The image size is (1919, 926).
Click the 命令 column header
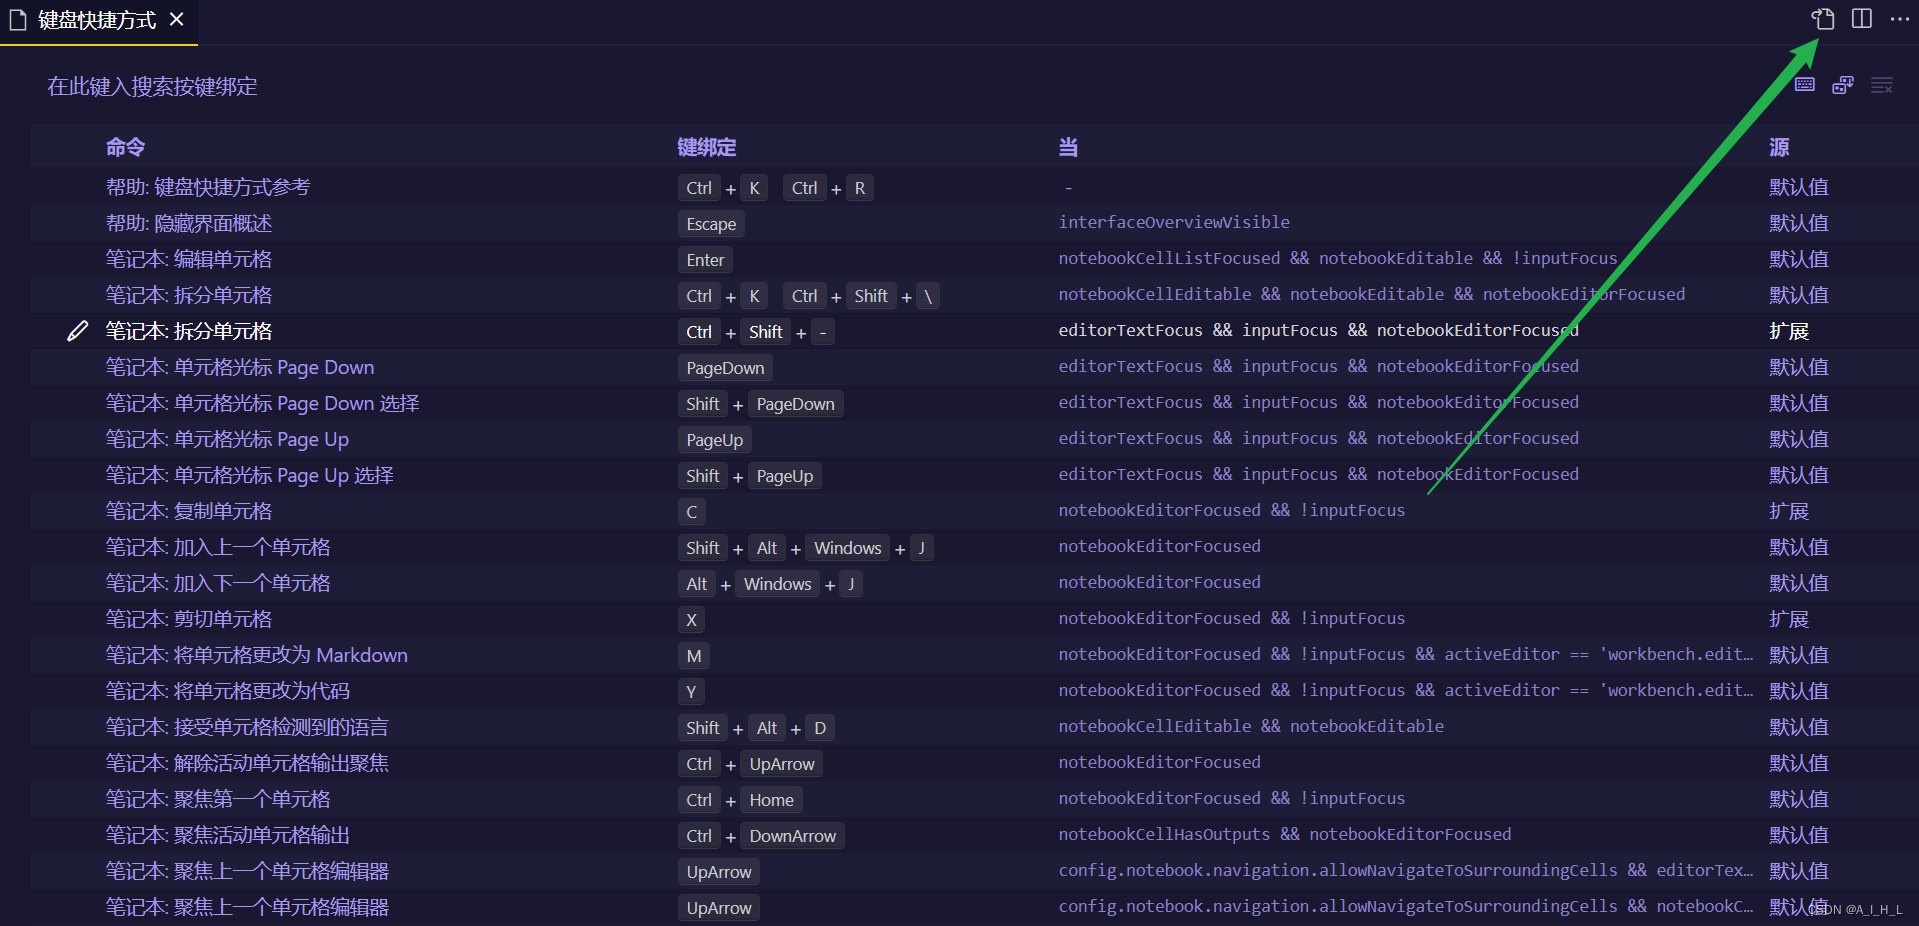pos(126,147)
